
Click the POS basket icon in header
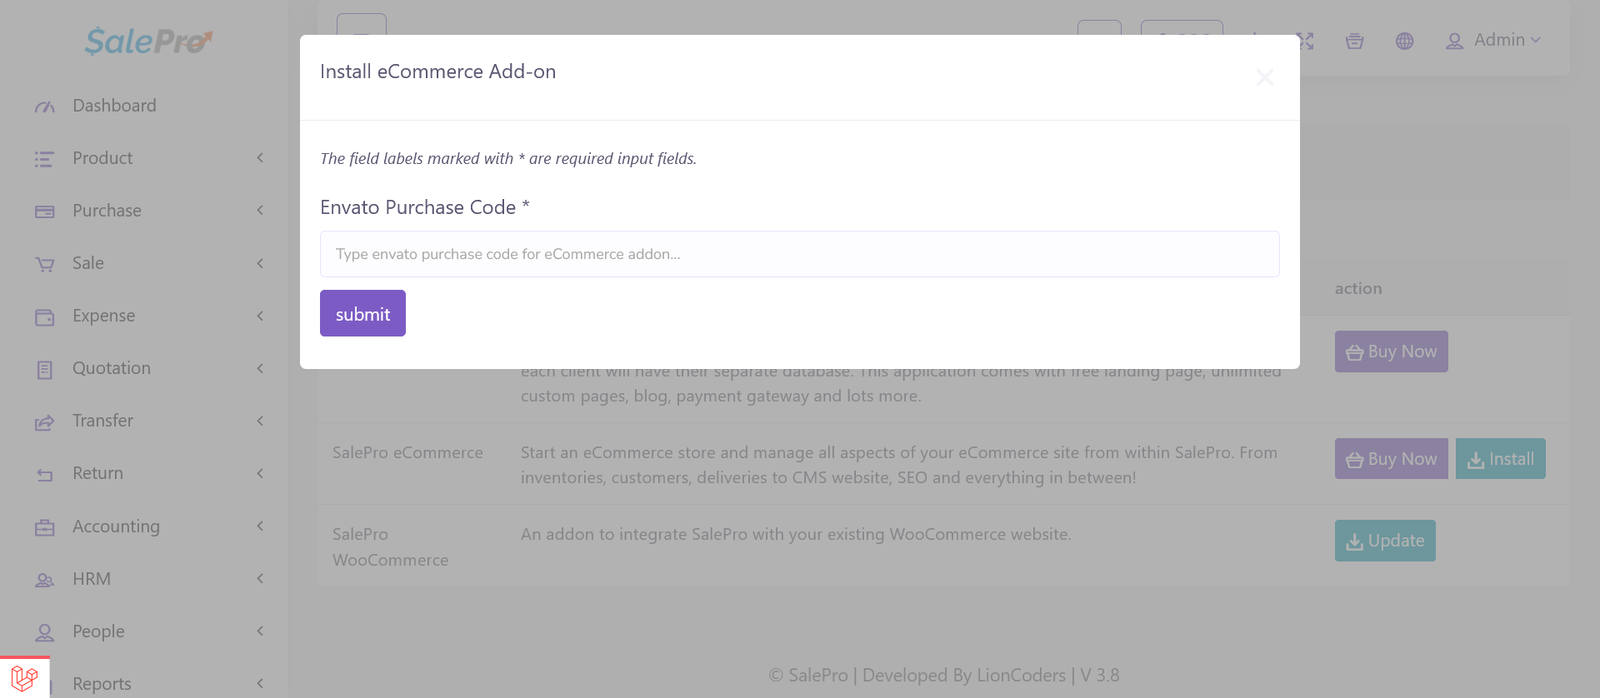(1355, 41)
